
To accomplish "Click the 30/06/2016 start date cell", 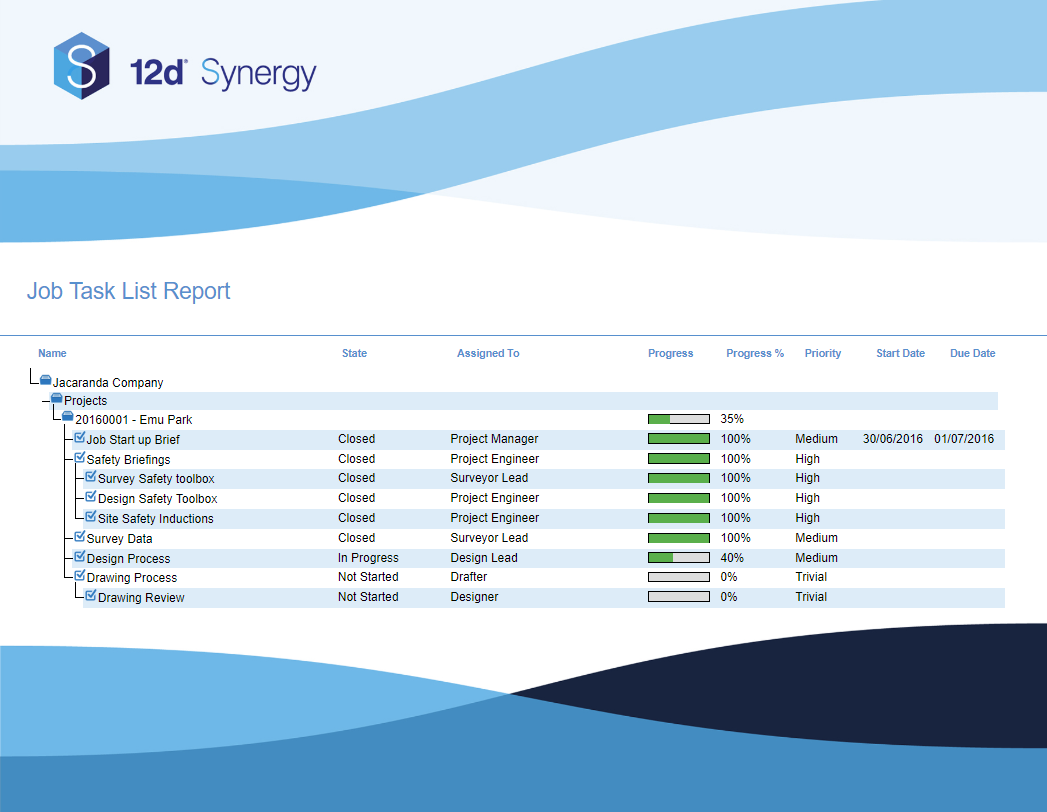I will pyautogui.click(x=893, y=439).
